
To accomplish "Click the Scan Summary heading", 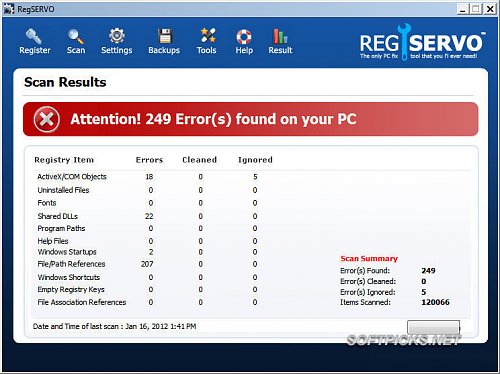I will point(369,258).
